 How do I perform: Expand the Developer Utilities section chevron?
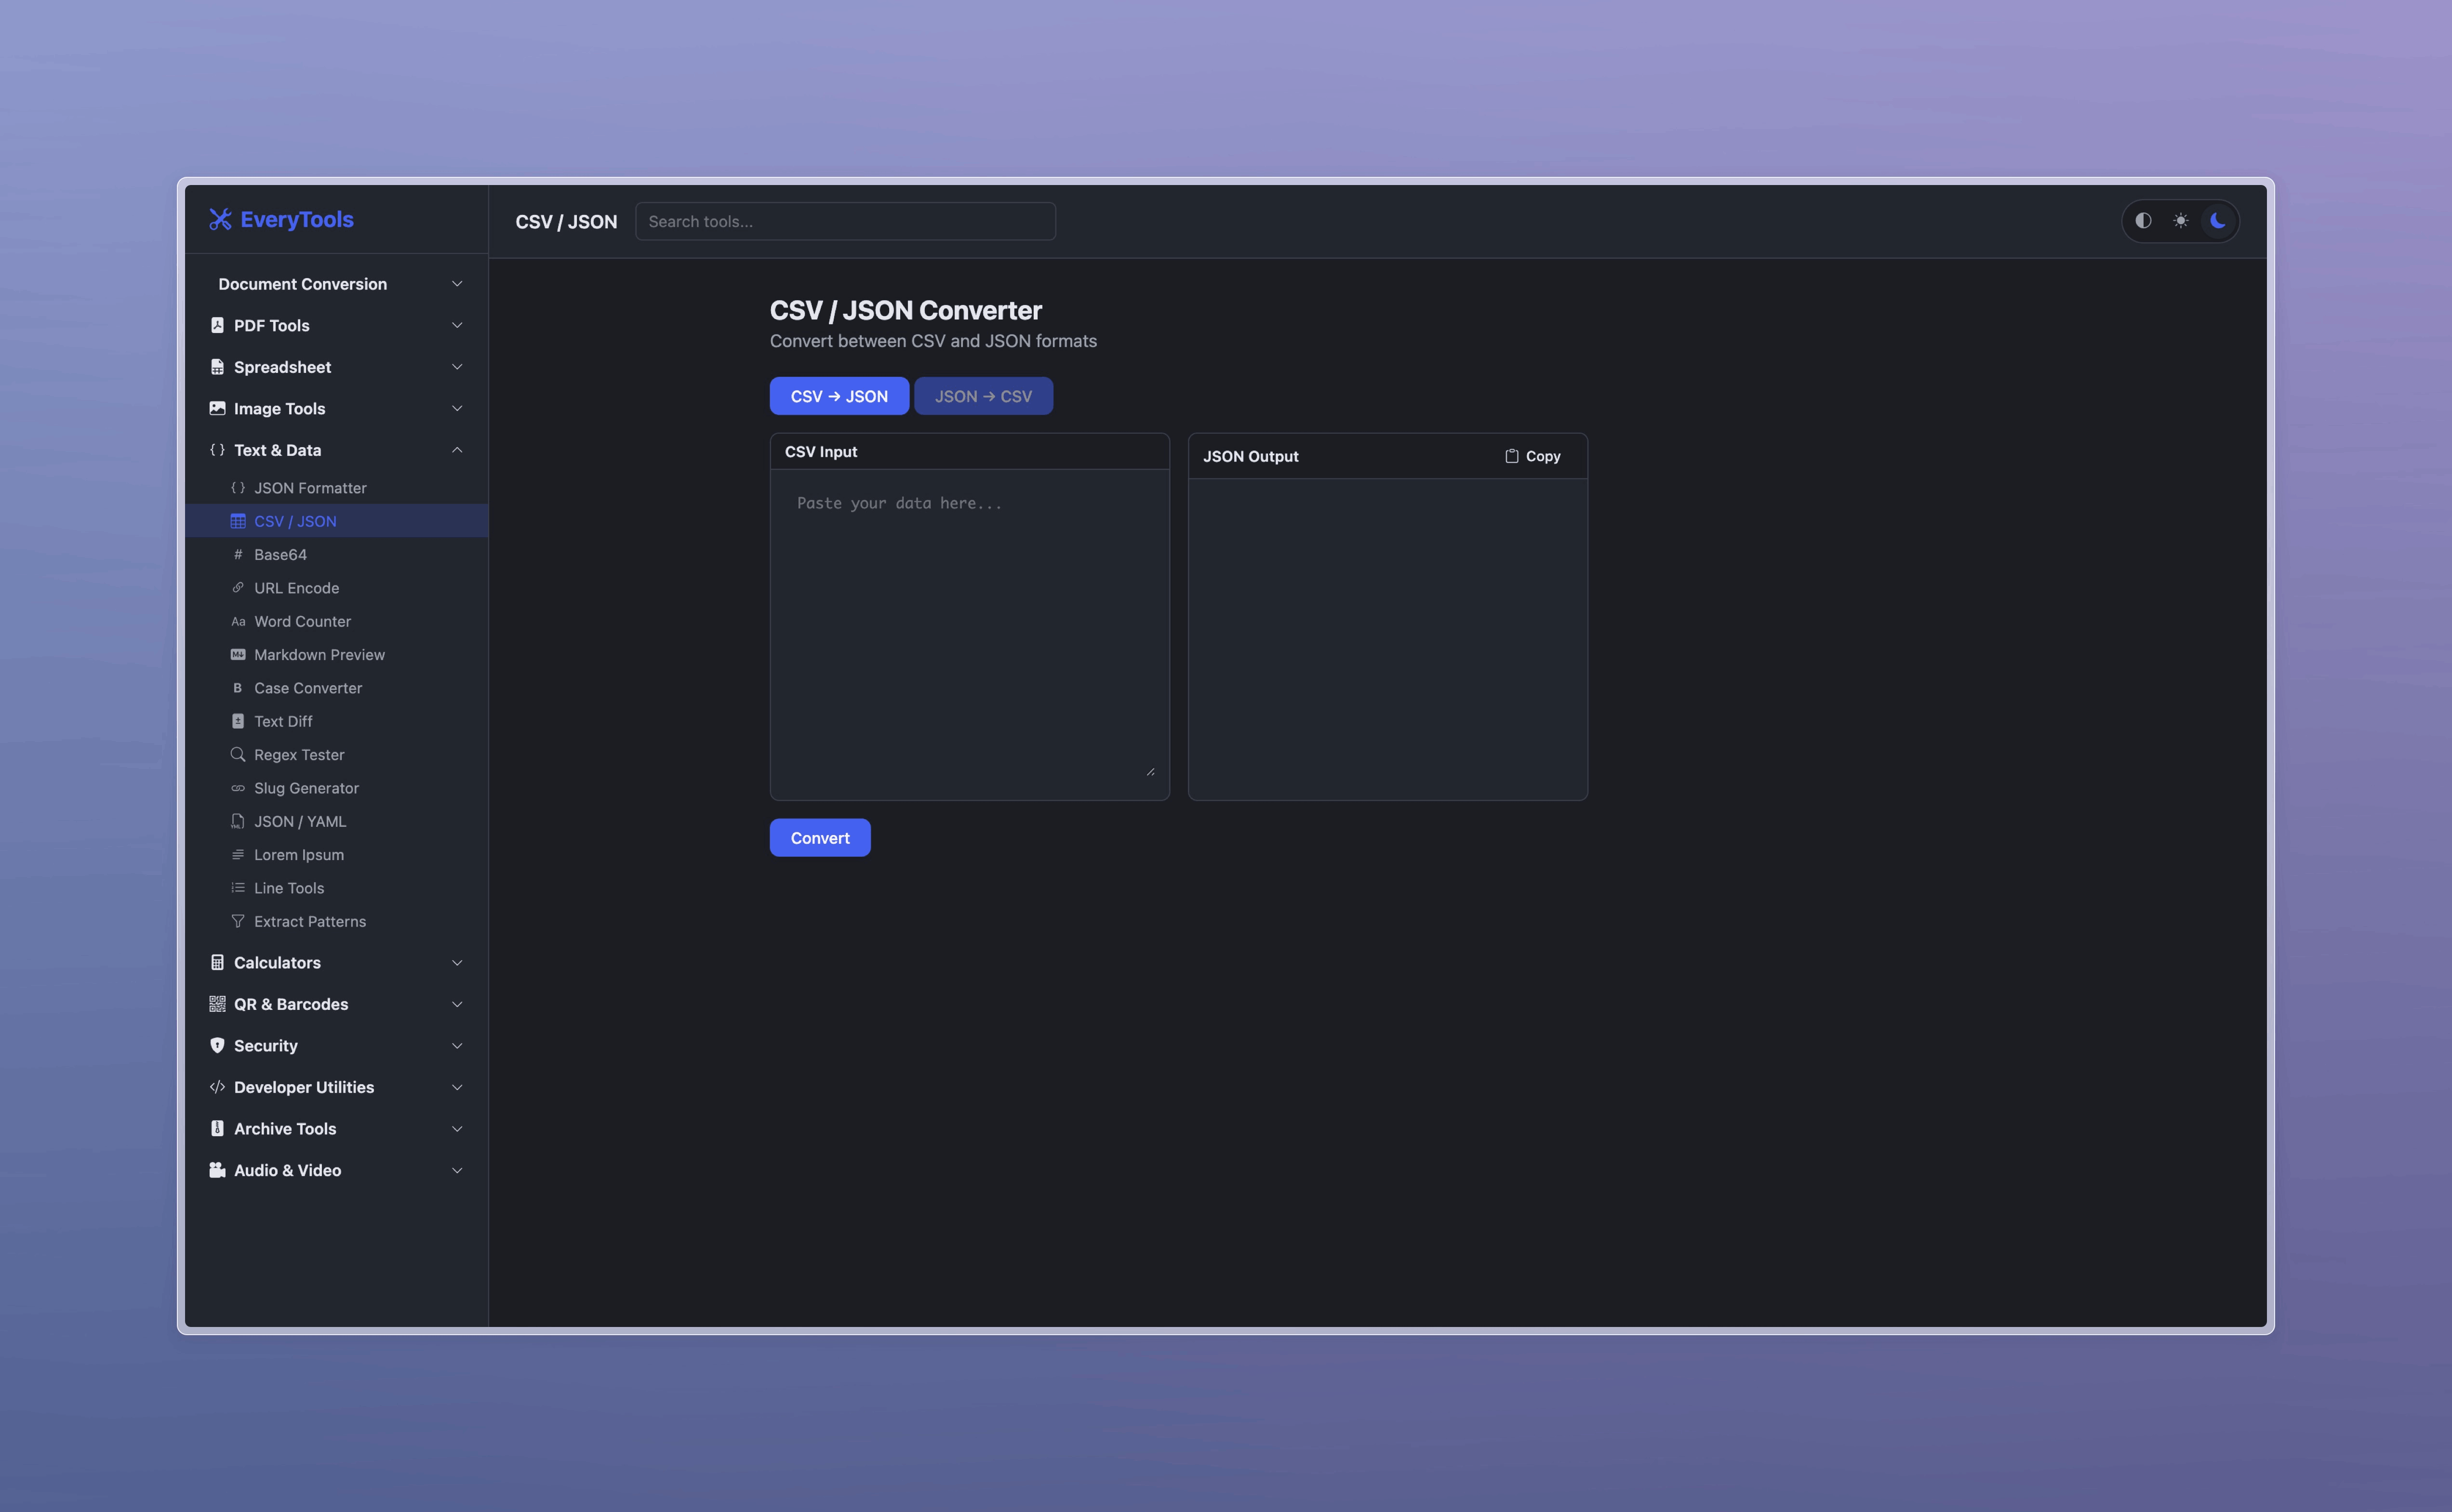pyautogui.click(x=457, y=1087)
